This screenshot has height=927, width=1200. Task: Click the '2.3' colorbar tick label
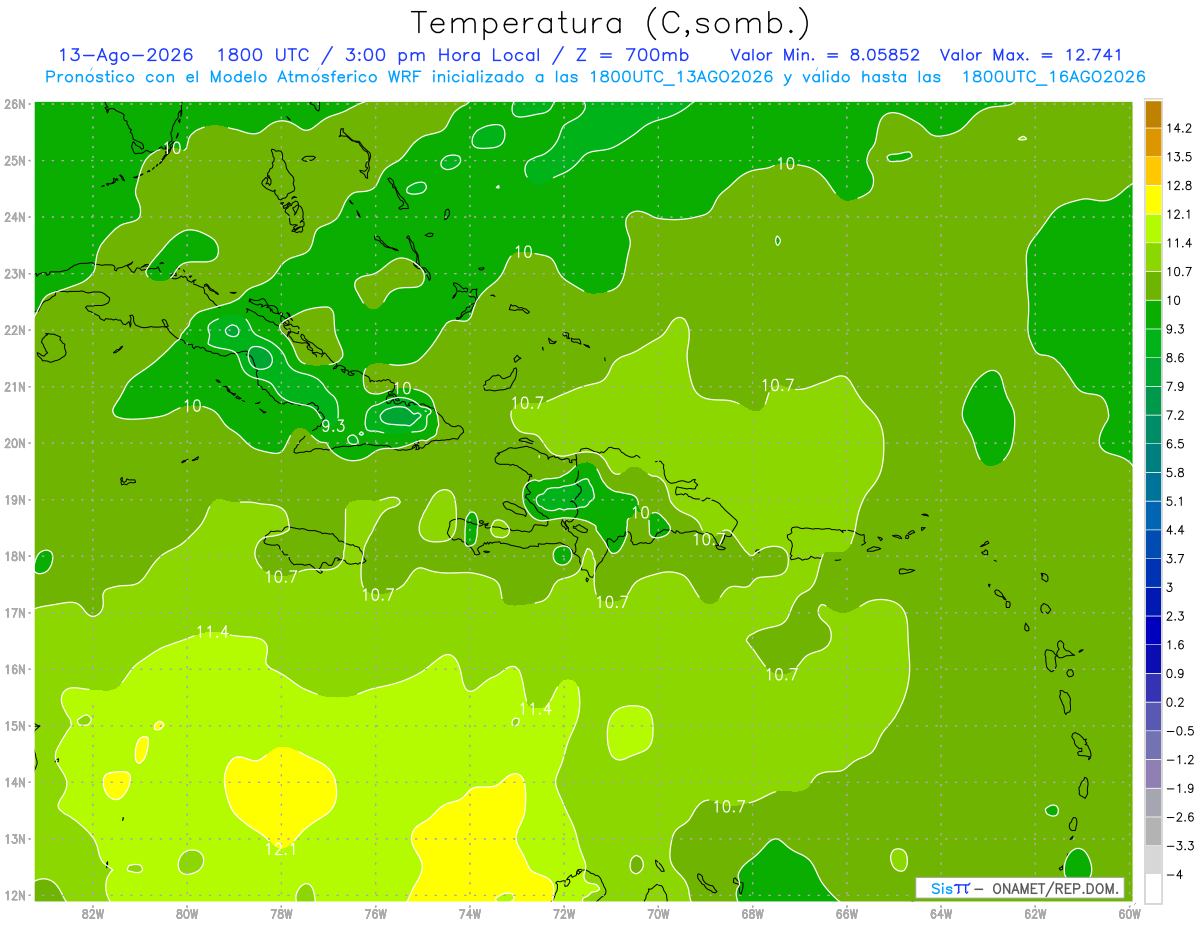(1176, 616)
